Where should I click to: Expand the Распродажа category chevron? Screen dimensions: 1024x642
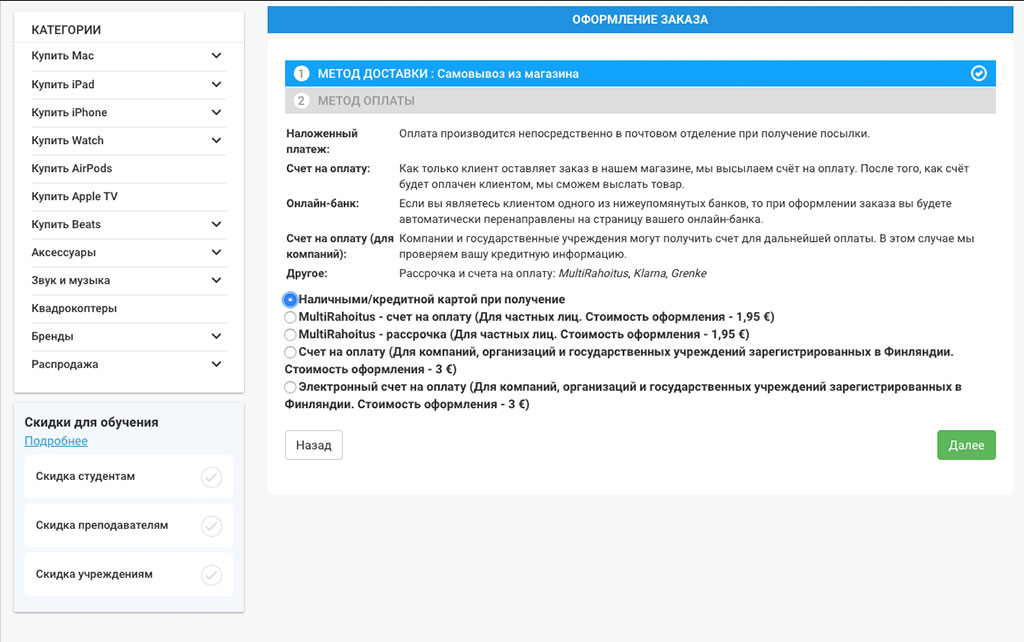(216, 364)
